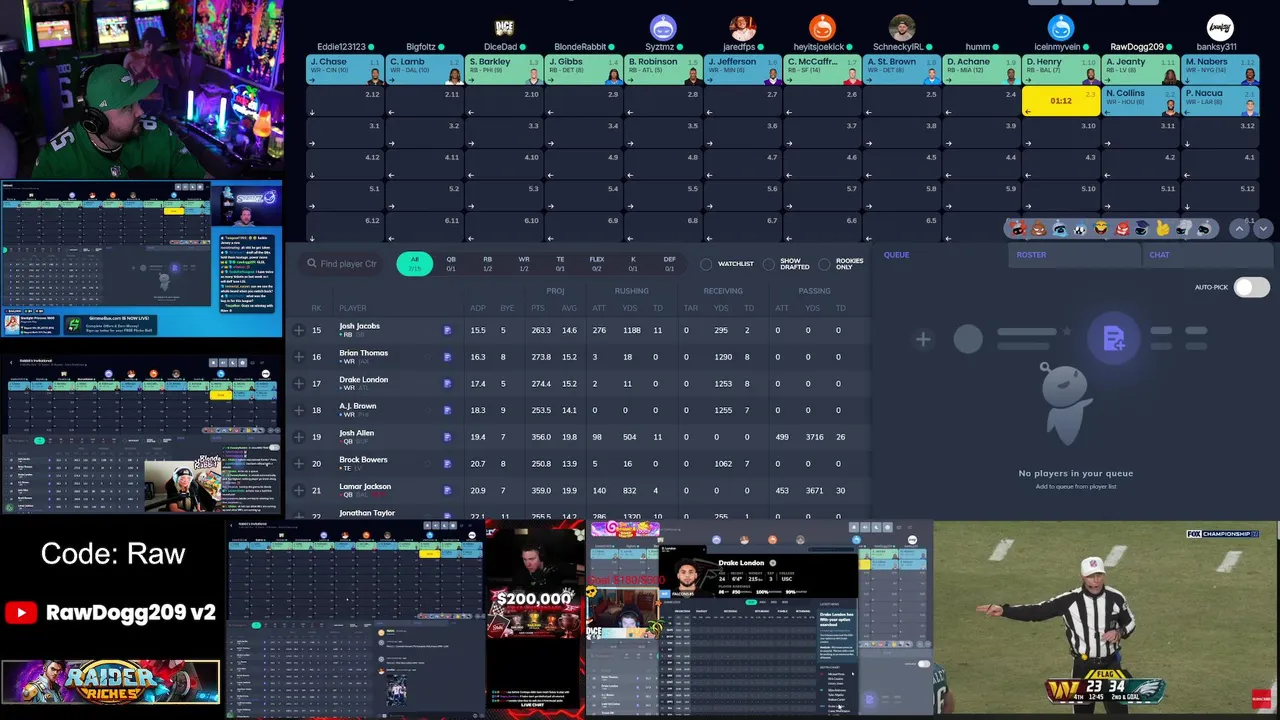
Task: Filter players by RB position
Action: pos(488,264)
